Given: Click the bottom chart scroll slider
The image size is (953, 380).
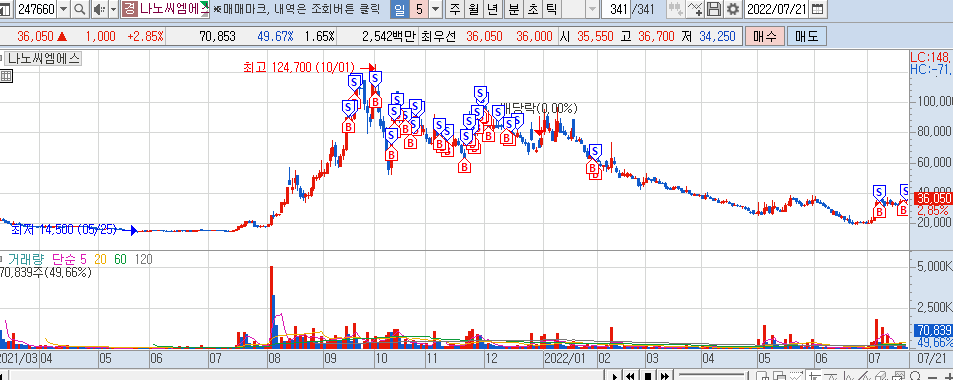Looking at the screenshot, I should [x=711, y=376].
